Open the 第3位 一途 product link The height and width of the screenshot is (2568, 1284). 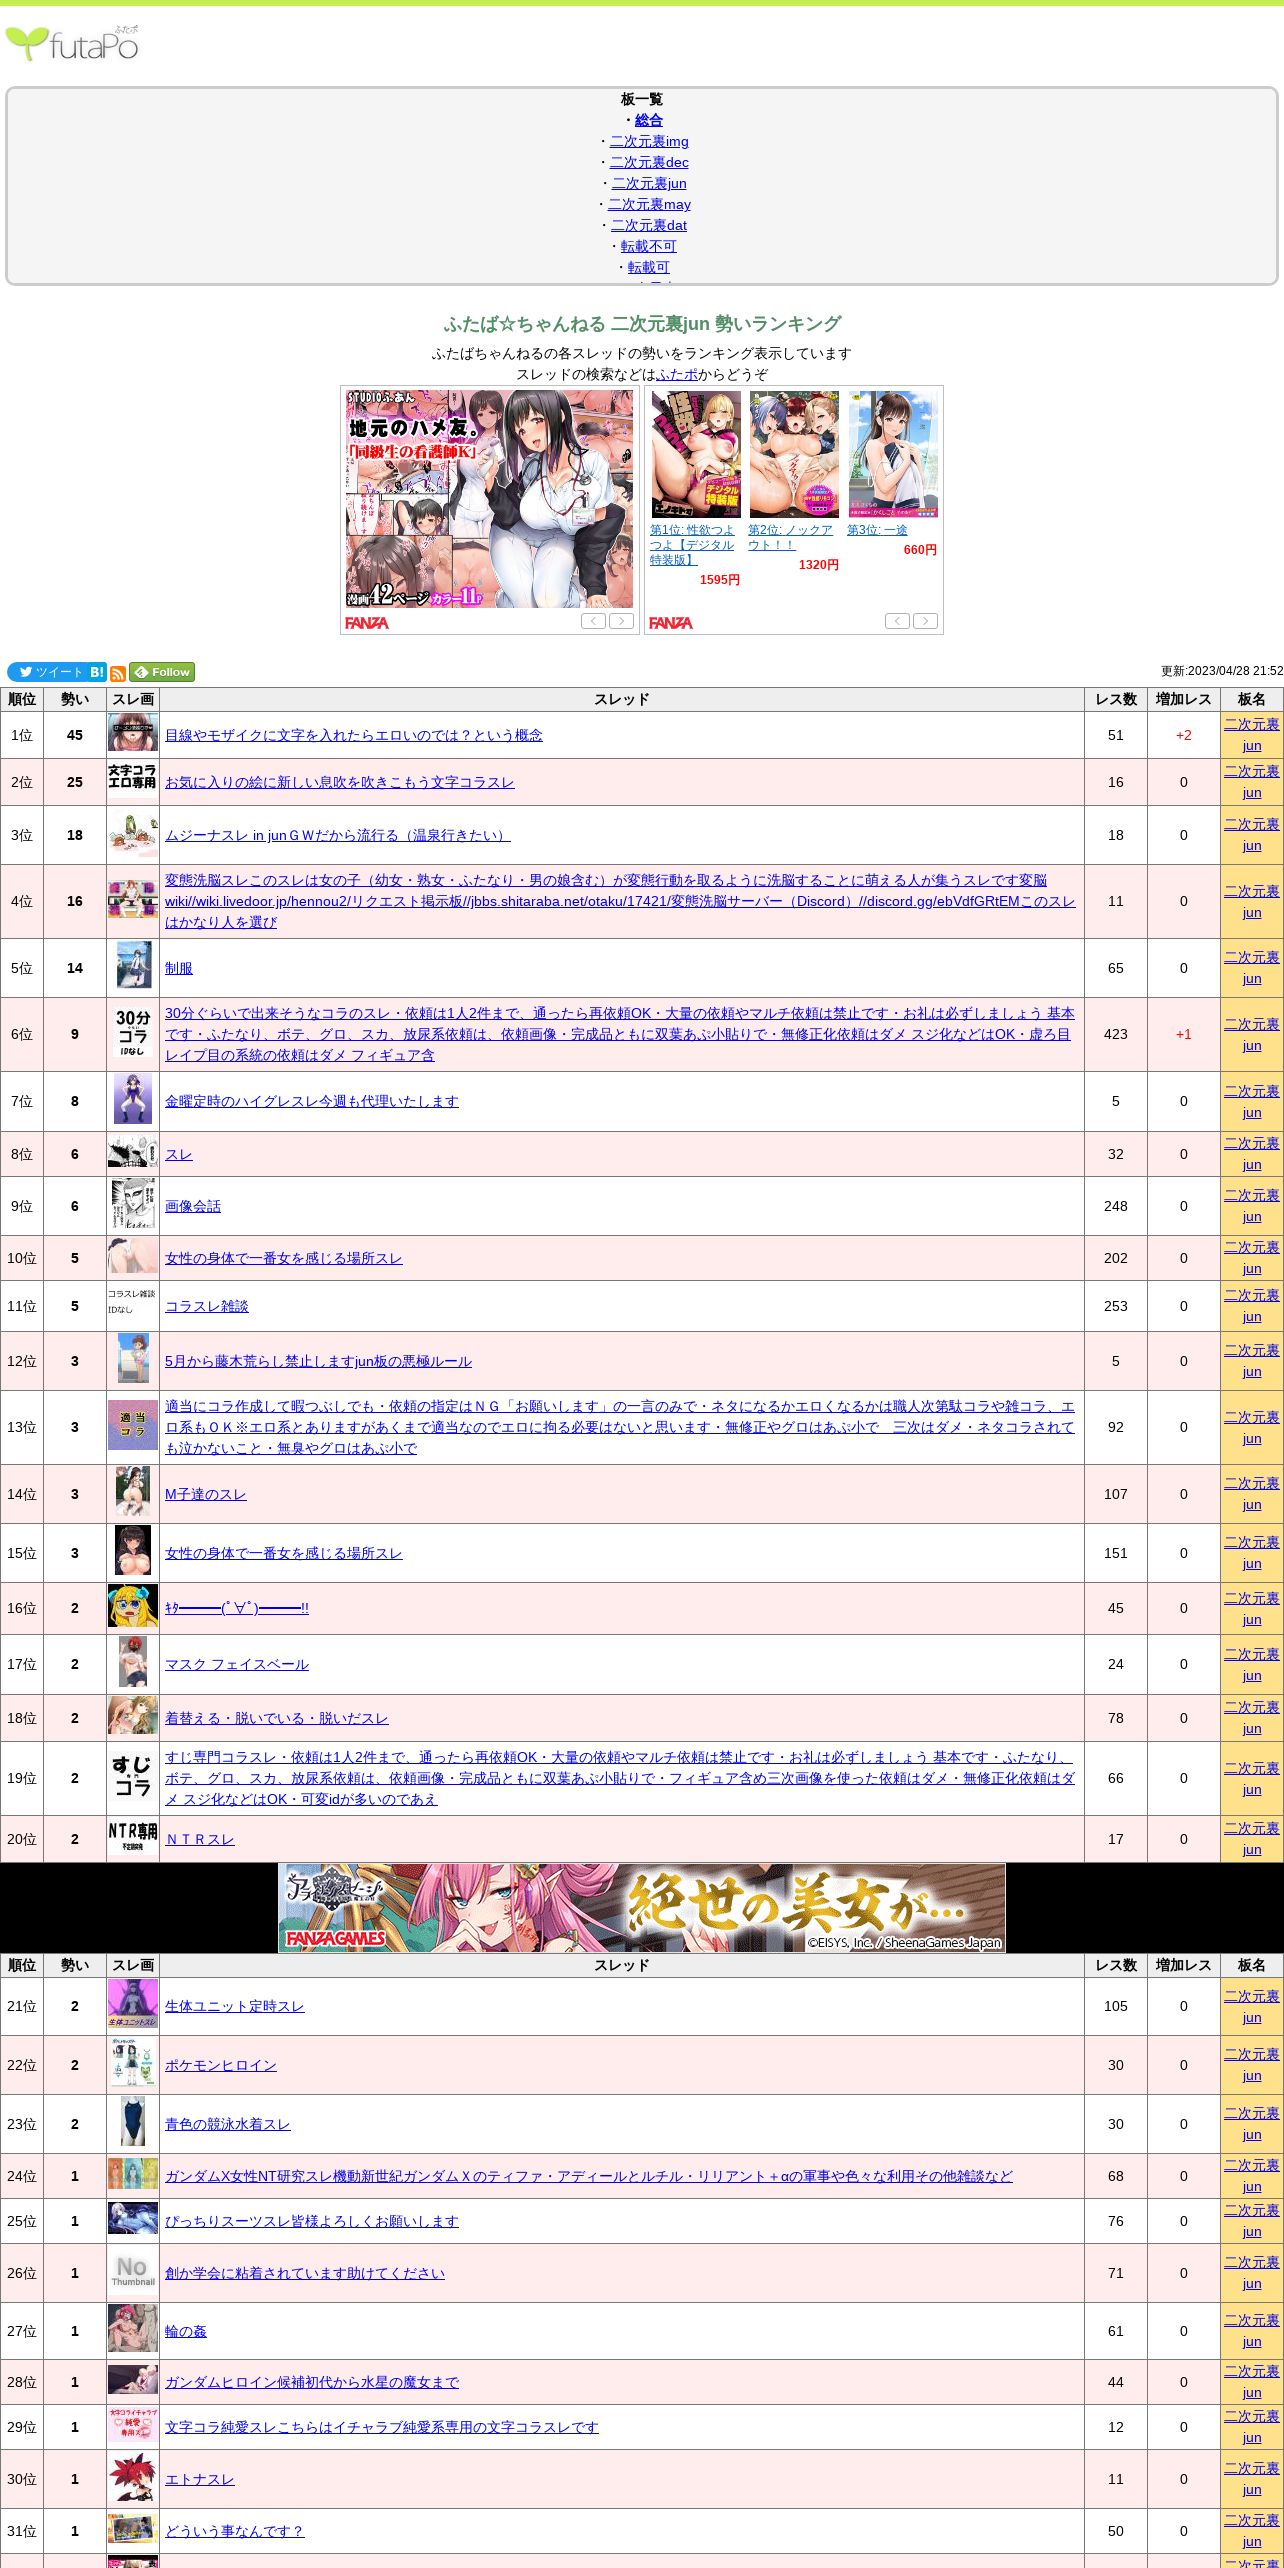(x=877, y=530)
